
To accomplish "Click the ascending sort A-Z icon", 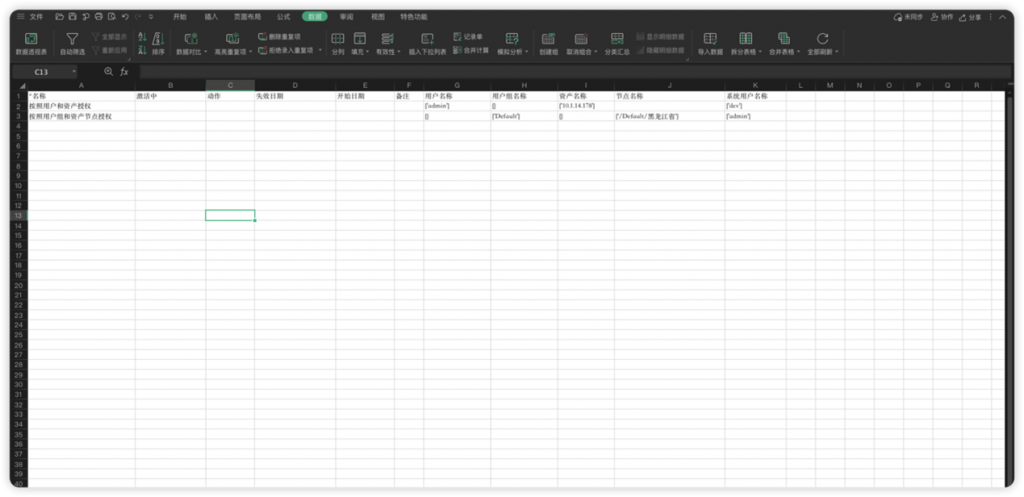I will [x=142, y=38].
